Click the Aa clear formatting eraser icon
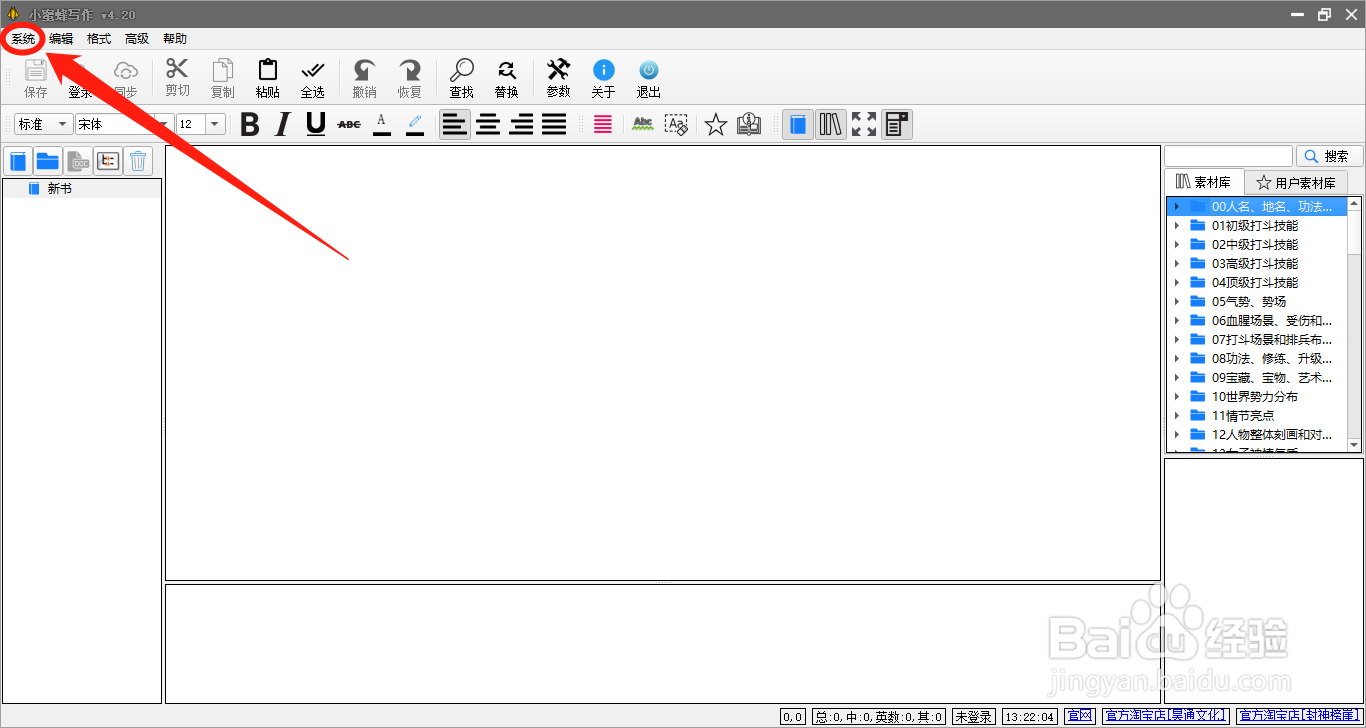 (676, 124)
